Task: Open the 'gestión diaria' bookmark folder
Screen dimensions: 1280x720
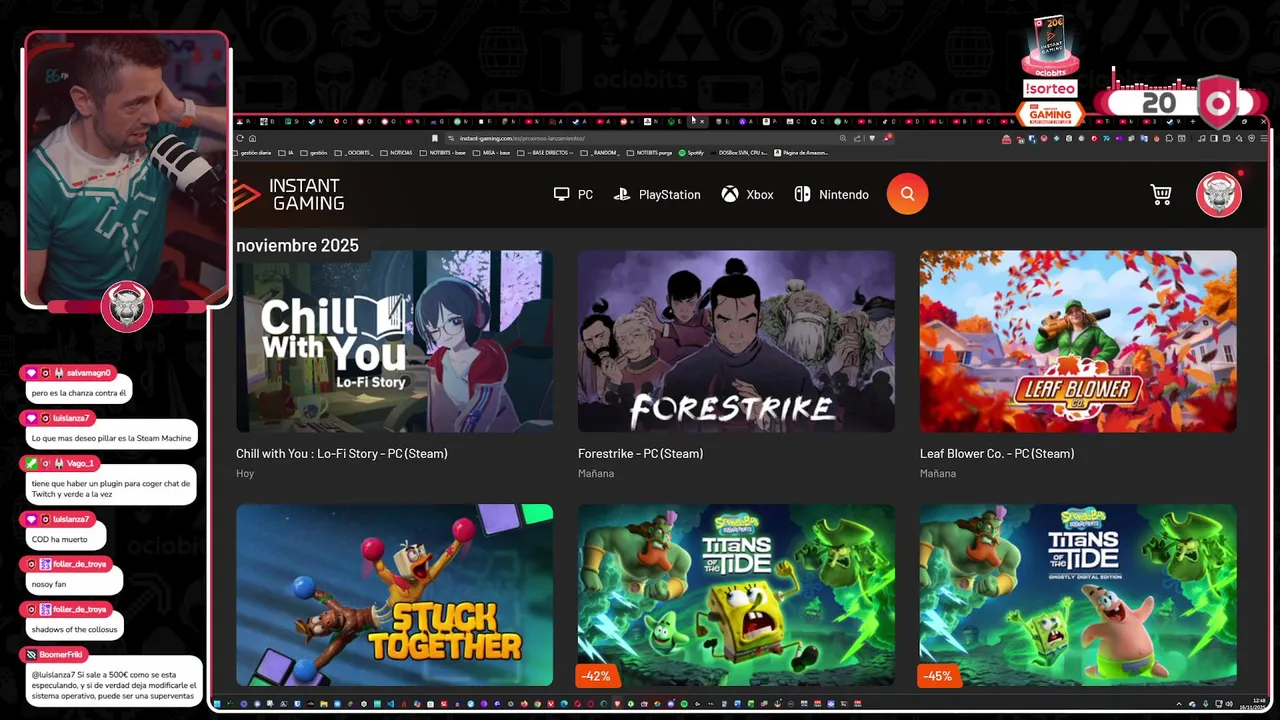Action: [x=252, y=153]
